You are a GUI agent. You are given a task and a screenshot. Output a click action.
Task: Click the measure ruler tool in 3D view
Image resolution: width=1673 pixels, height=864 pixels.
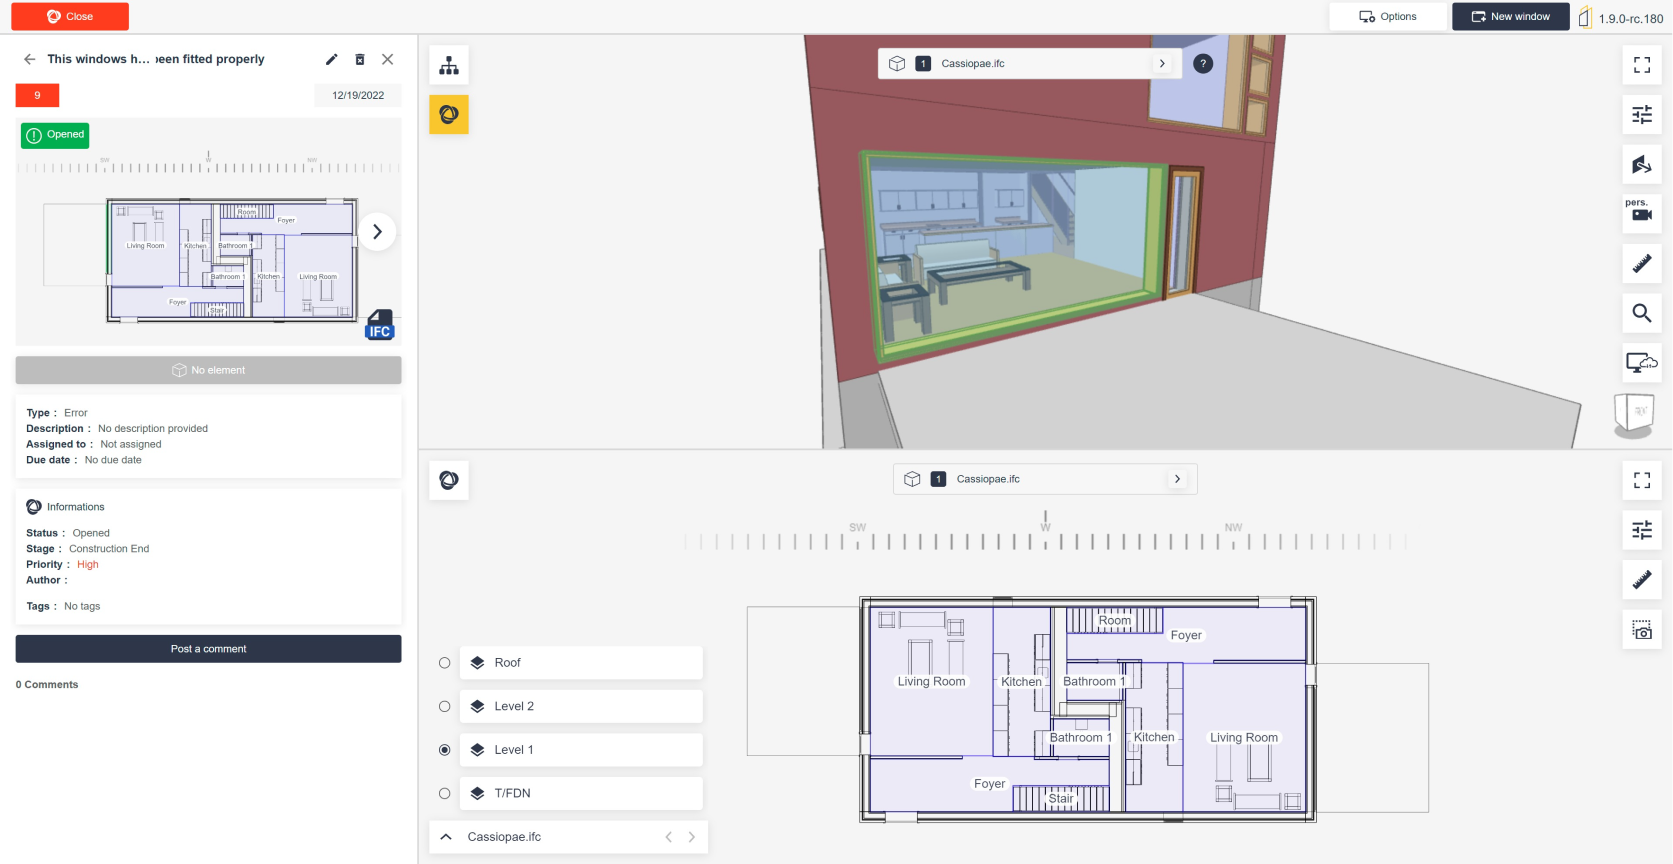click(x=1641, y=264)
